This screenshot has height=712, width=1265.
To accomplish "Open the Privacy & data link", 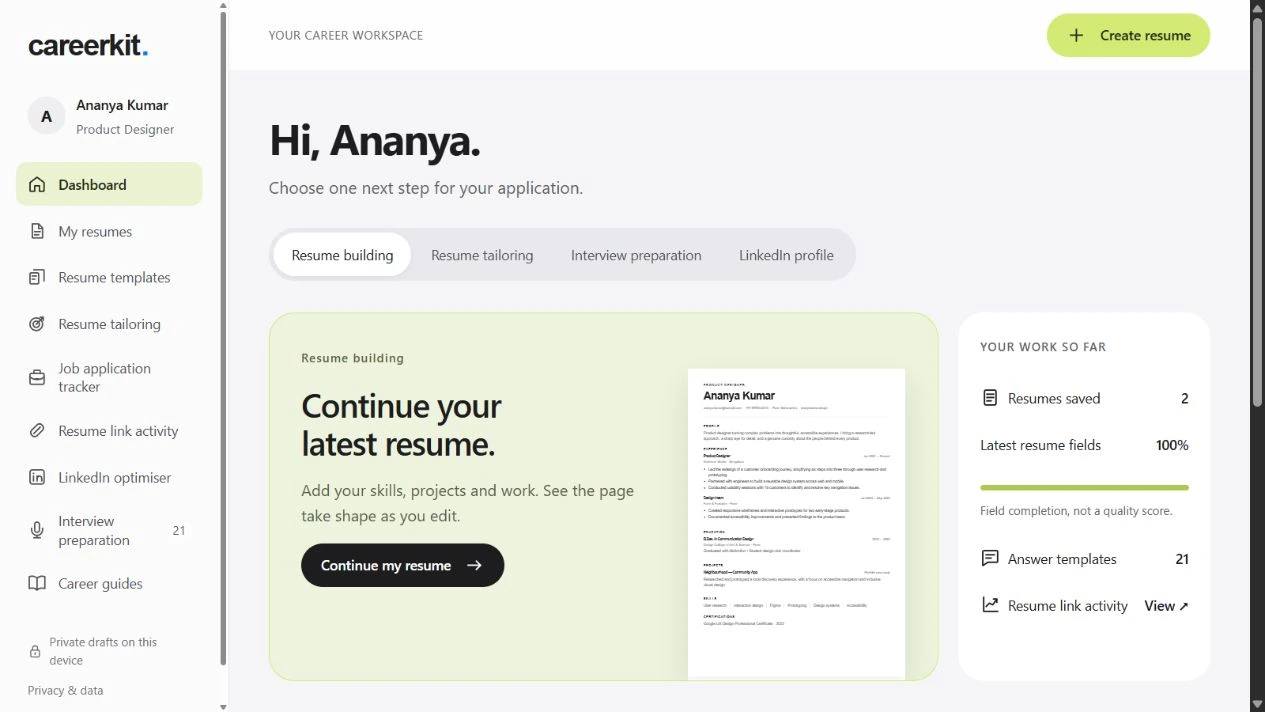I will tap(65, 690).
